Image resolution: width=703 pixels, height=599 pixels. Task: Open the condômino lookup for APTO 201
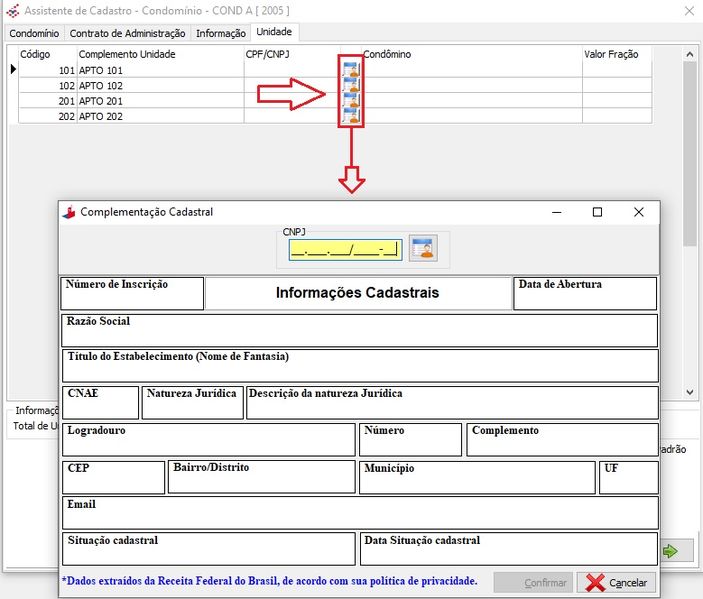coord(350,101)
